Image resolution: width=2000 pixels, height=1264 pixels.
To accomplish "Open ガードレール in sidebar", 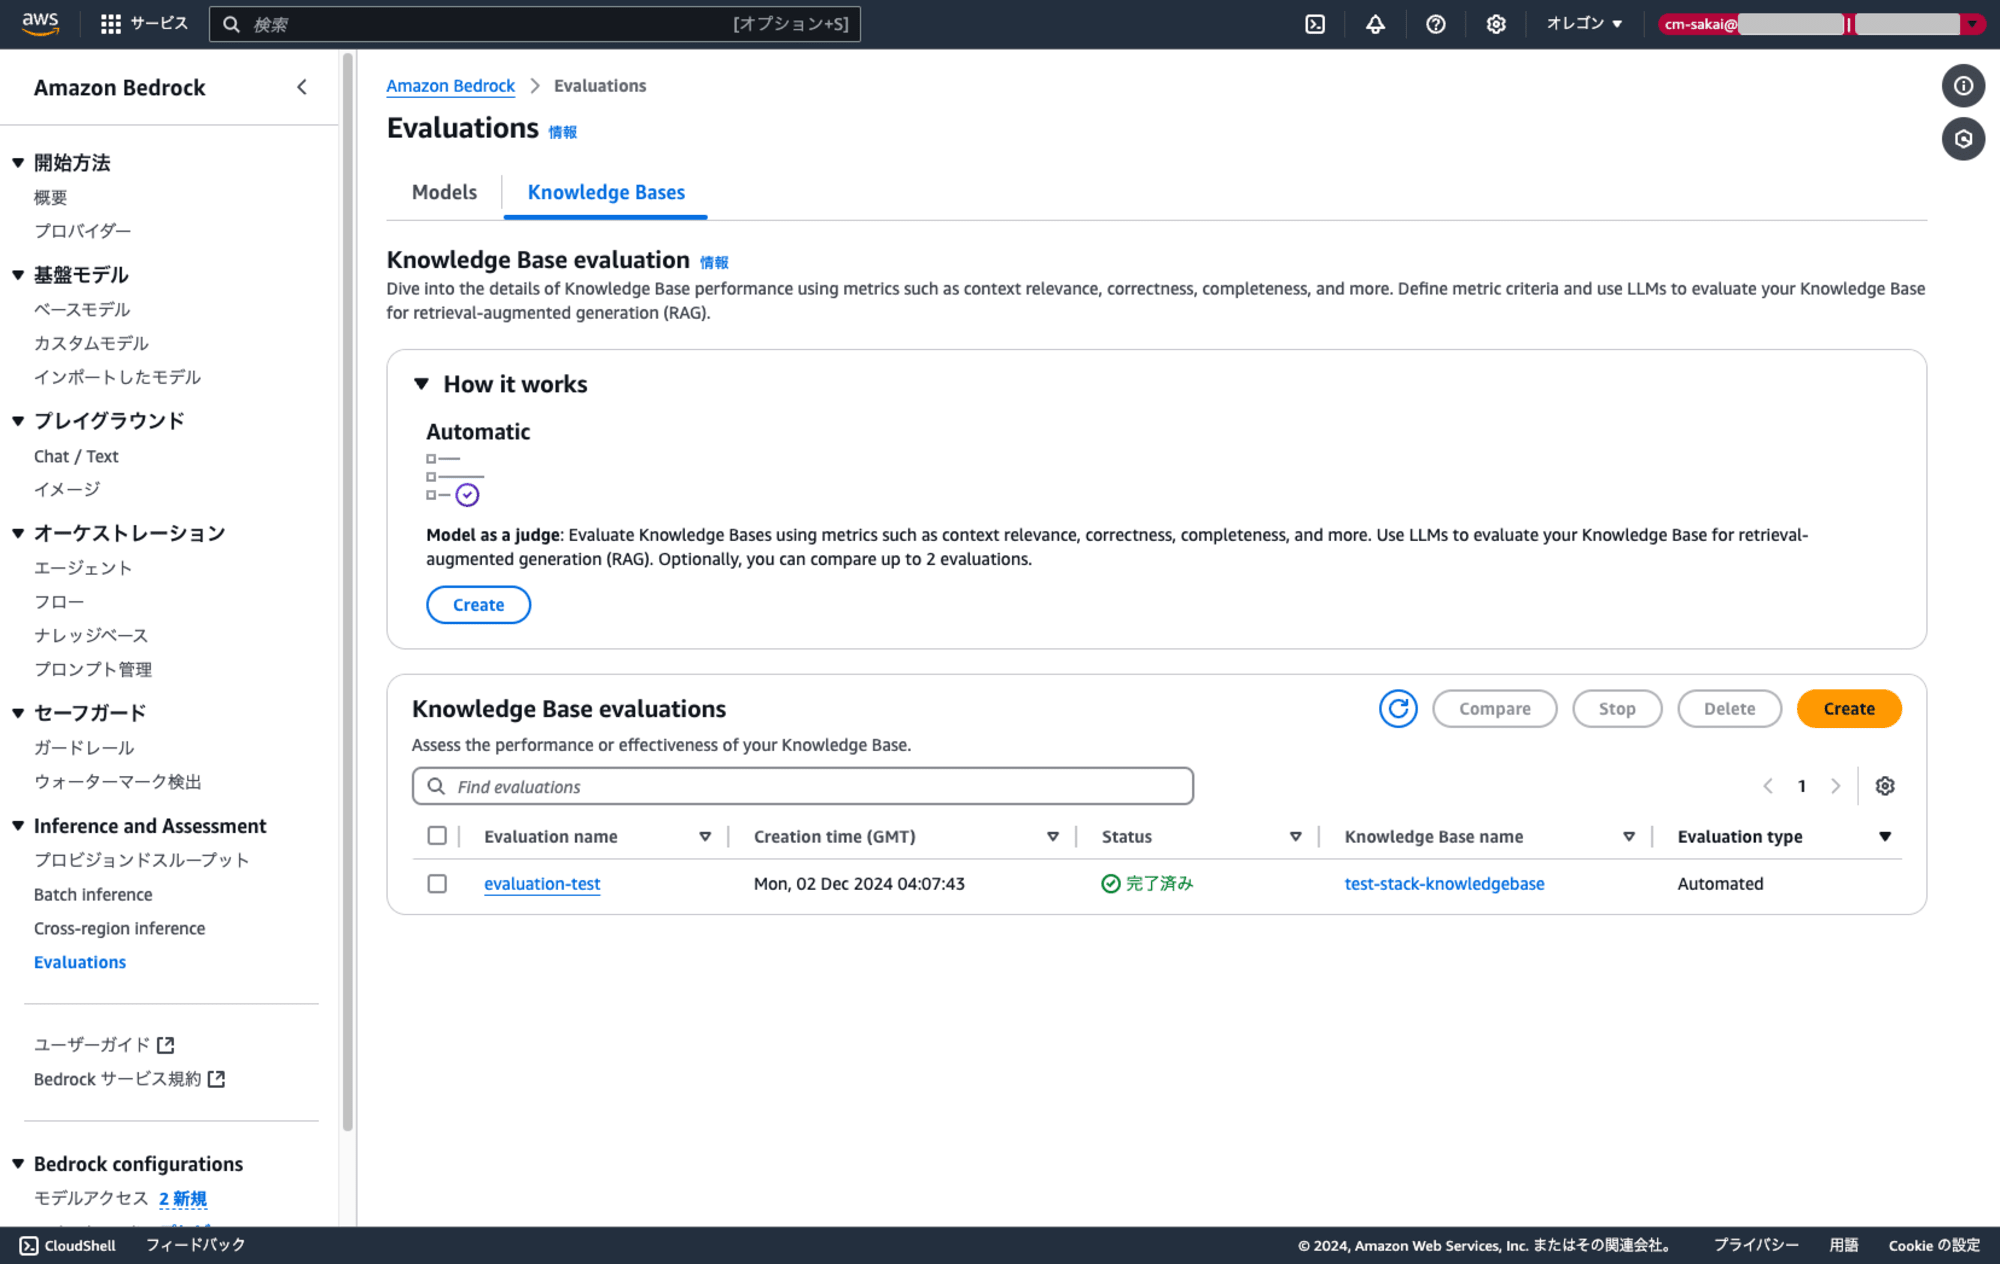I will [84, 748].
